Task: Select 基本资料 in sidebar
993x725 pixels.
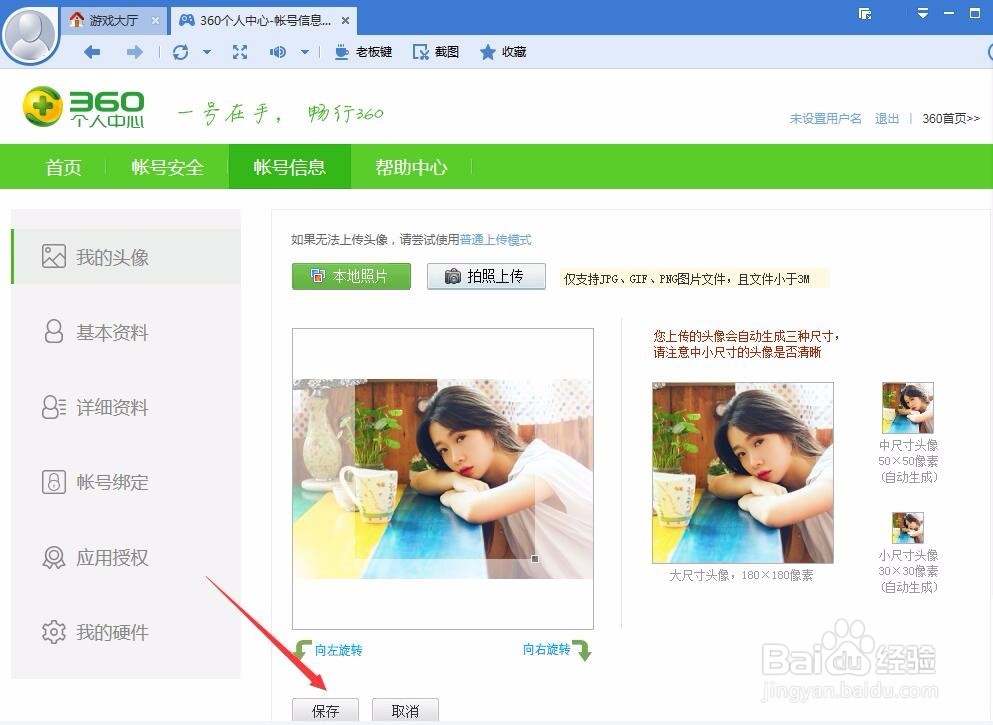Action: tap(127, 332)
